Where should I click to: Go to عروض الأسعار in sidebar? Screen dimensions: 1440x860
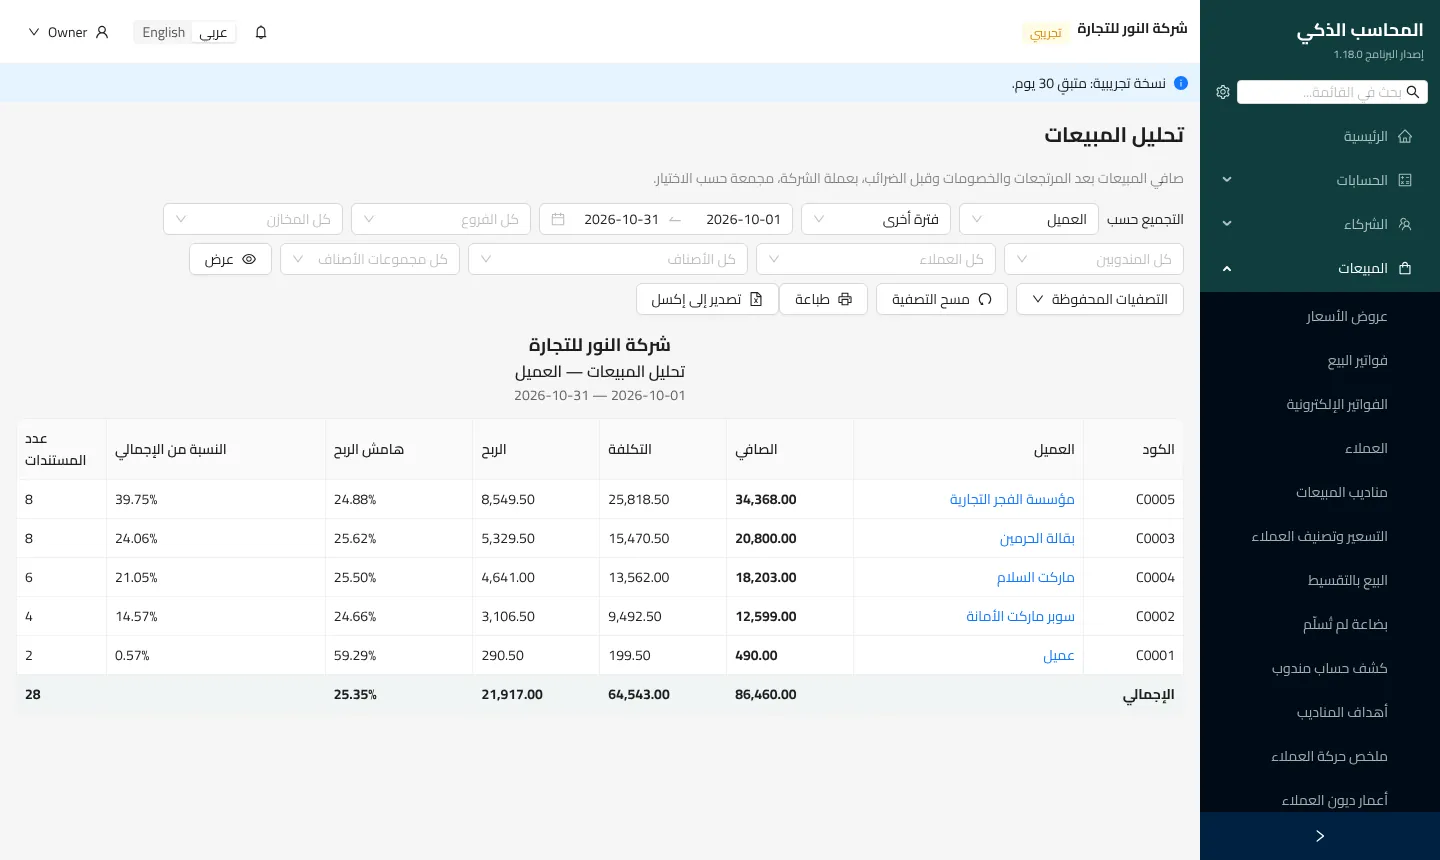pos(1346,316)
